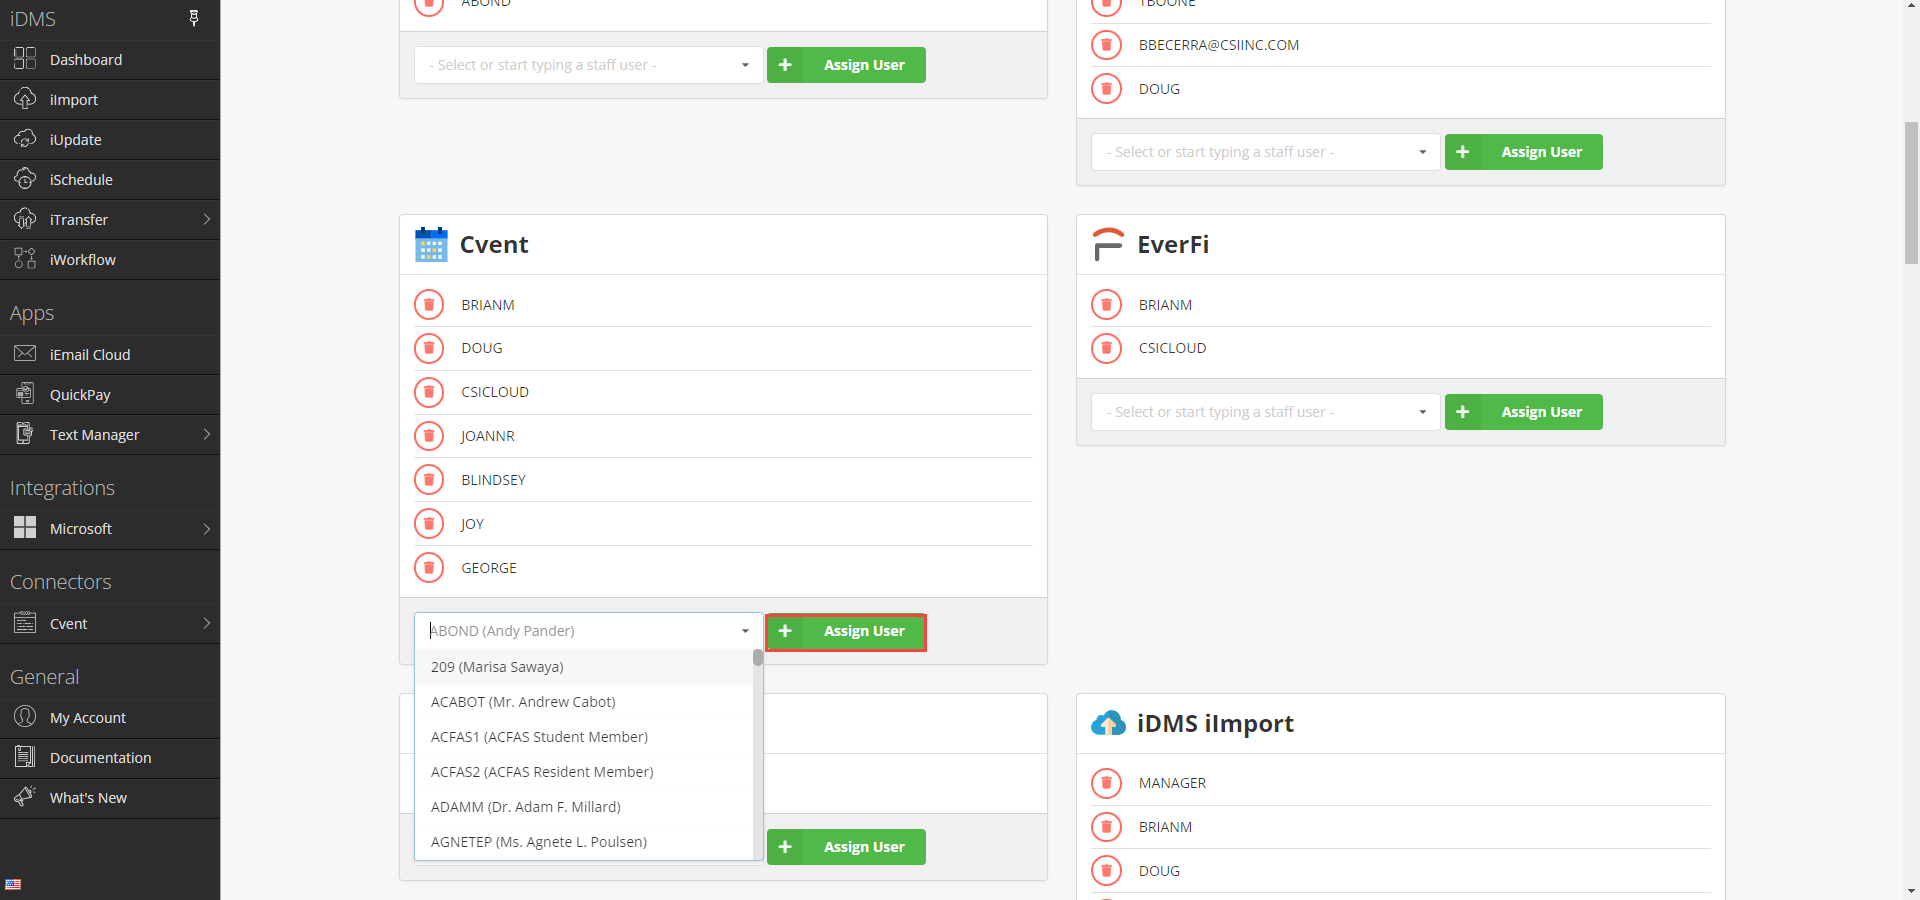The width and height of the screenshot is (1920, 900).
Task: Open the EverFi staff user dropdown
Action: [1265, 412]
